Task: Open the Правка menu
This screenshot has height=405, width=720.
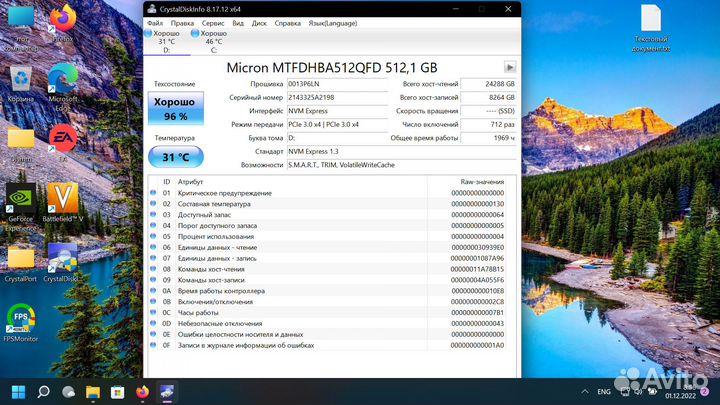Action: [x=182, y=23]
